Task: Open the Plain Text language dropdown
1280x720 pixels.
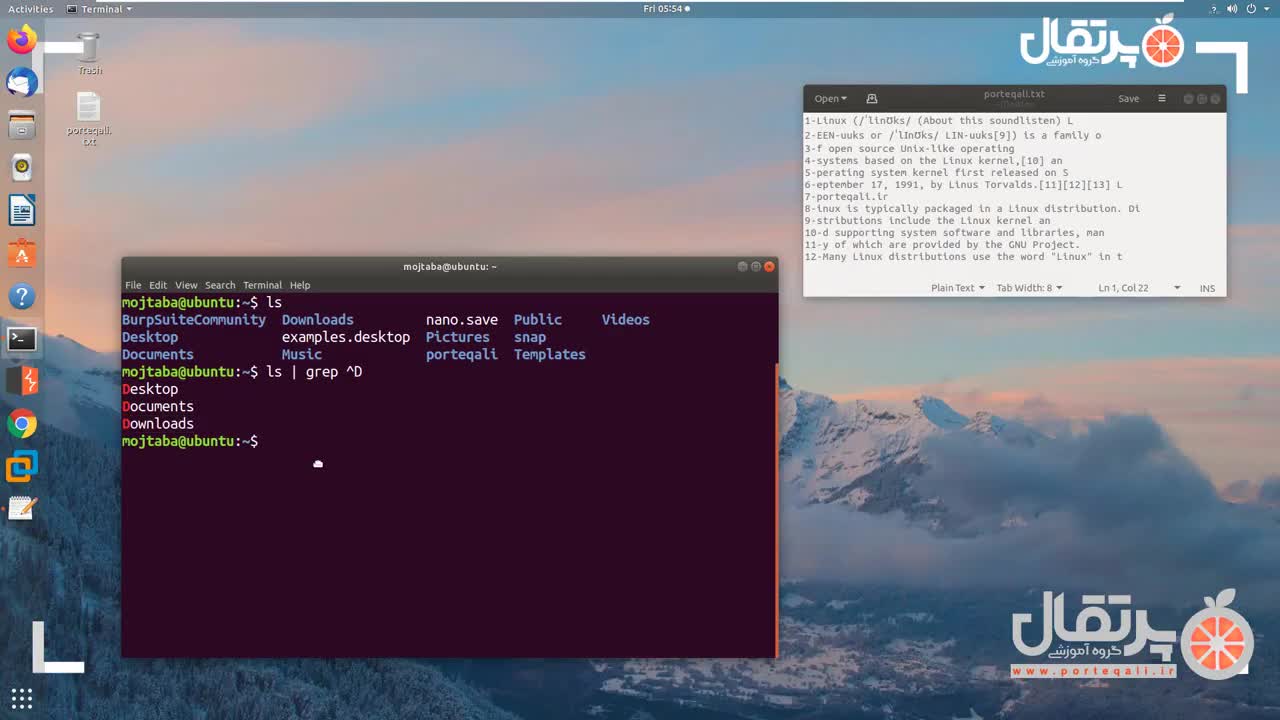Action: pyautogui.click(x=957, y=288)
